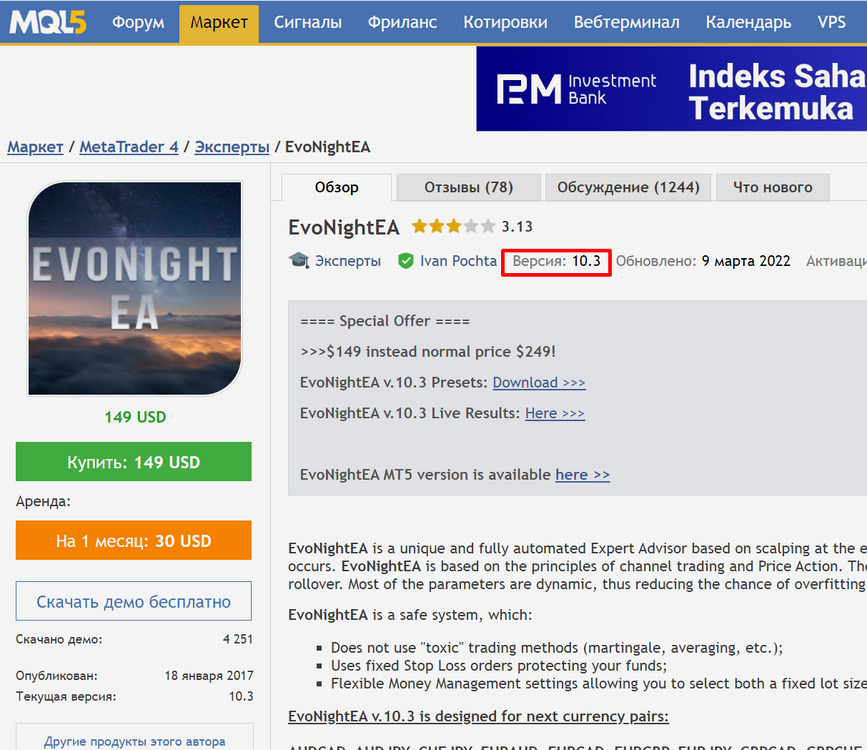Click the Текущая версия value 10.3
867x750 pixels.
(x=241, y=696)
